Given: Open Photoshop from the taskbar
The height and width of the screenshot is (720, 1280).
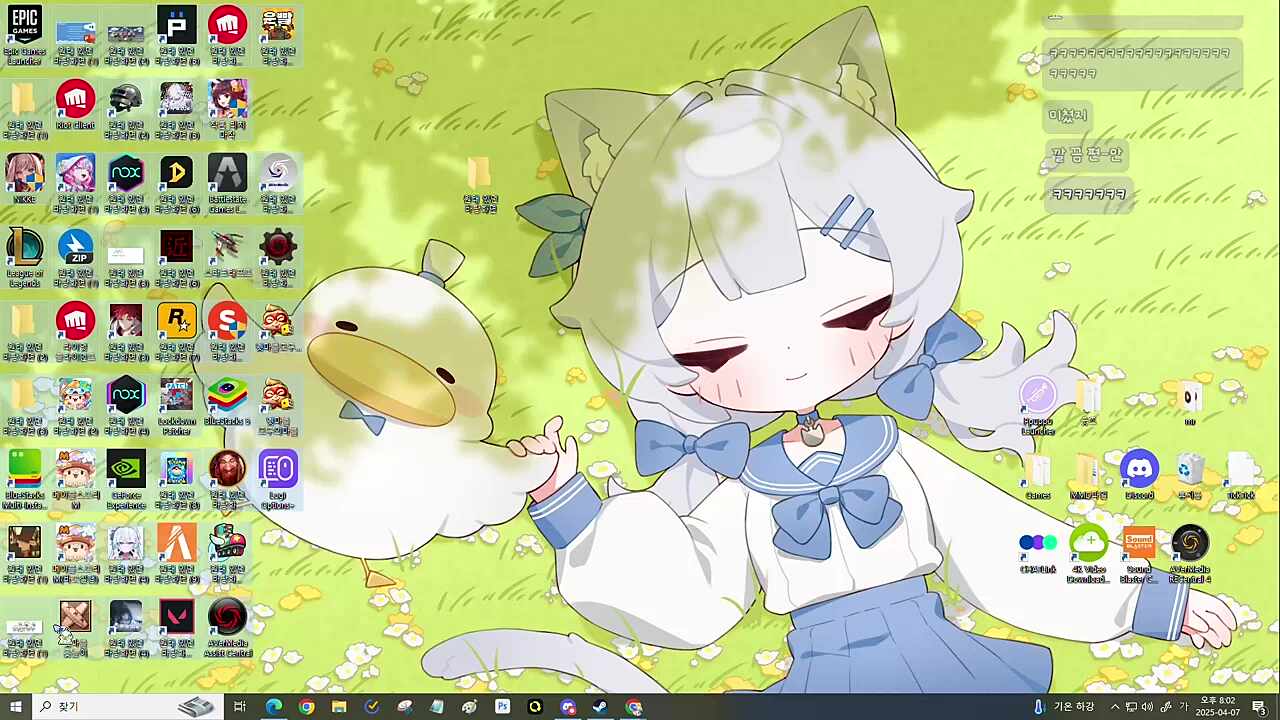Looking at the screenshot, I should [x=502, y=707].
